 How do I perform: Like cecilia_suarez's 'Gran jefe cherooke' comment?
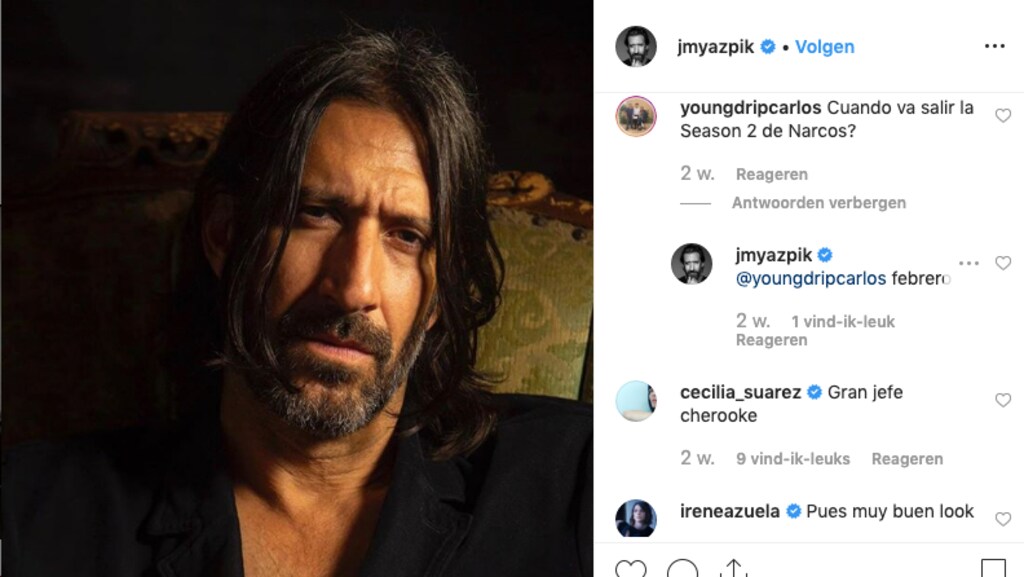click(1003, 400)
